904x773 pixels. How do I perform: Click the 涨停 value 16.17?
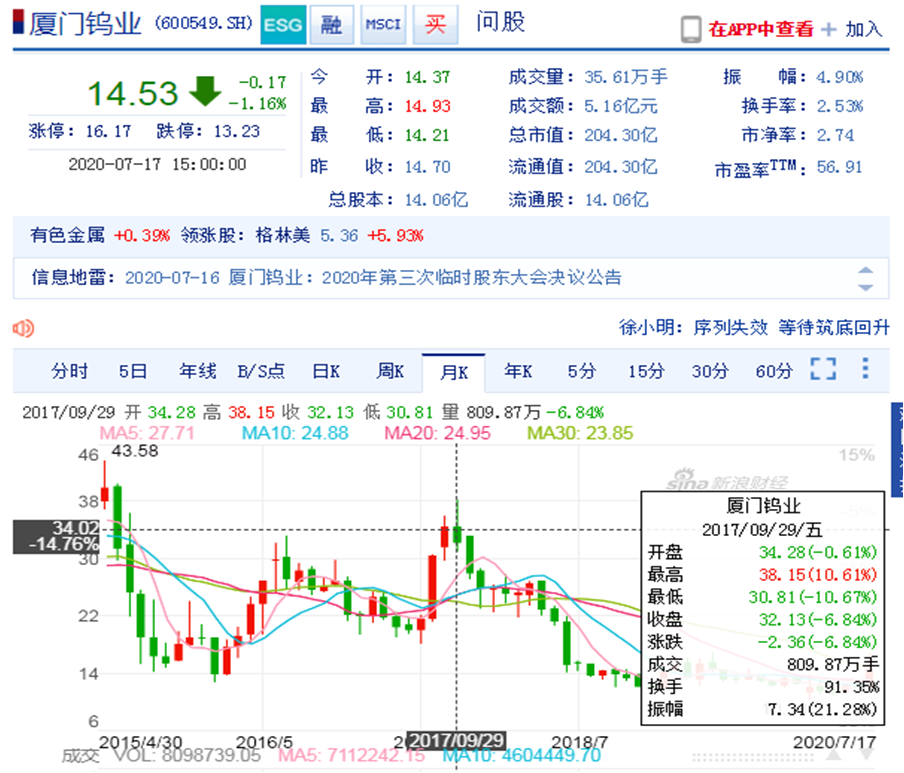108,131
